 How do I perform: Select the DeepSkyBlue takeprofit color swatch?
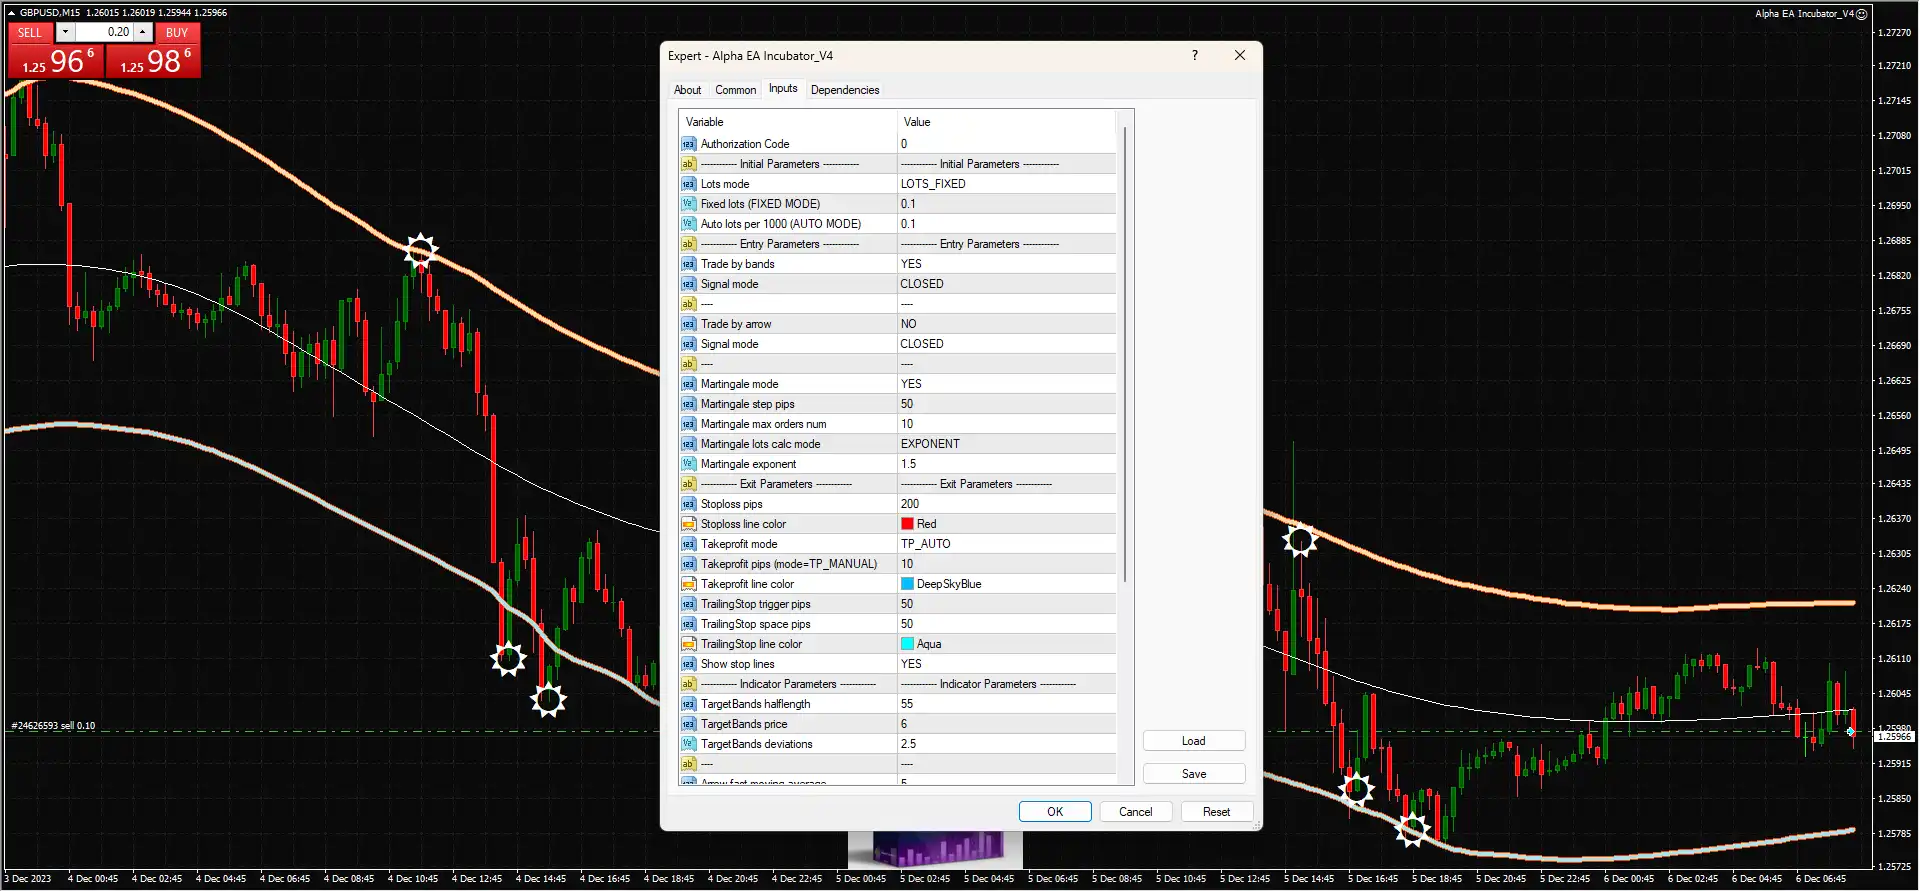pyautogui.click(x=907, y=584)
